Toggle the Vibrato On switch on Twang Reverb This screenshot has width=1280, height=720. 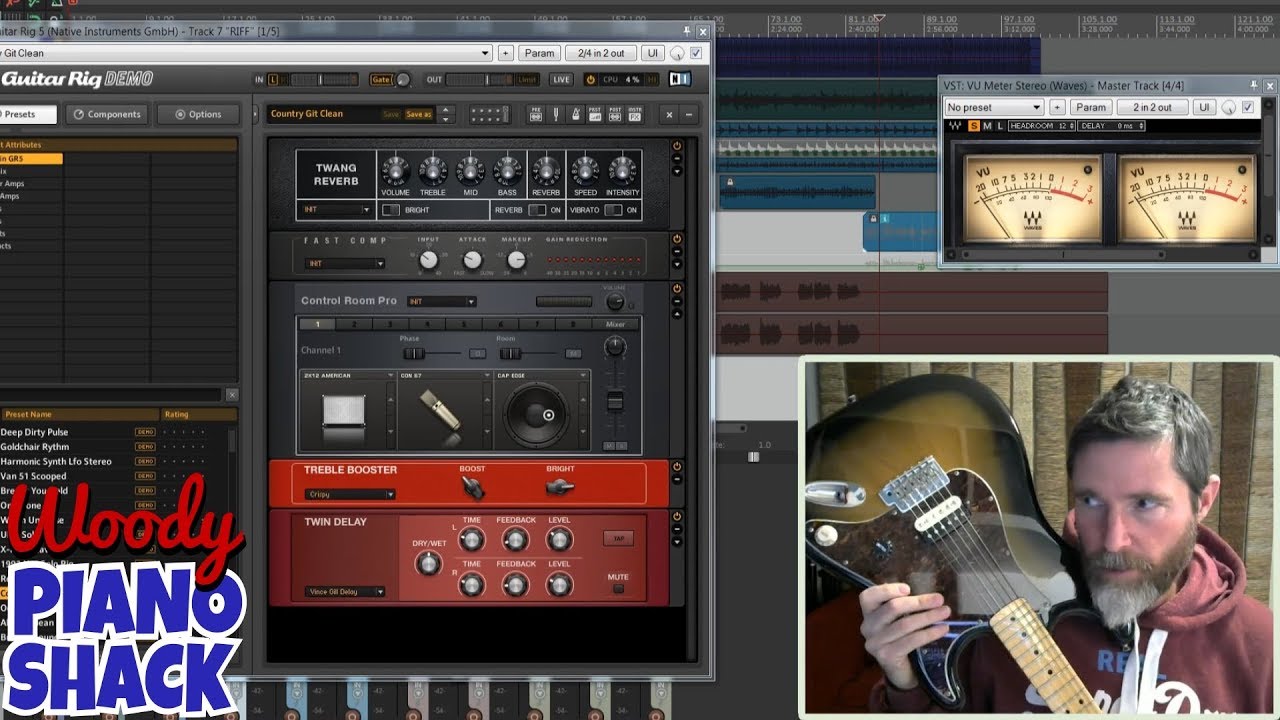613,210
